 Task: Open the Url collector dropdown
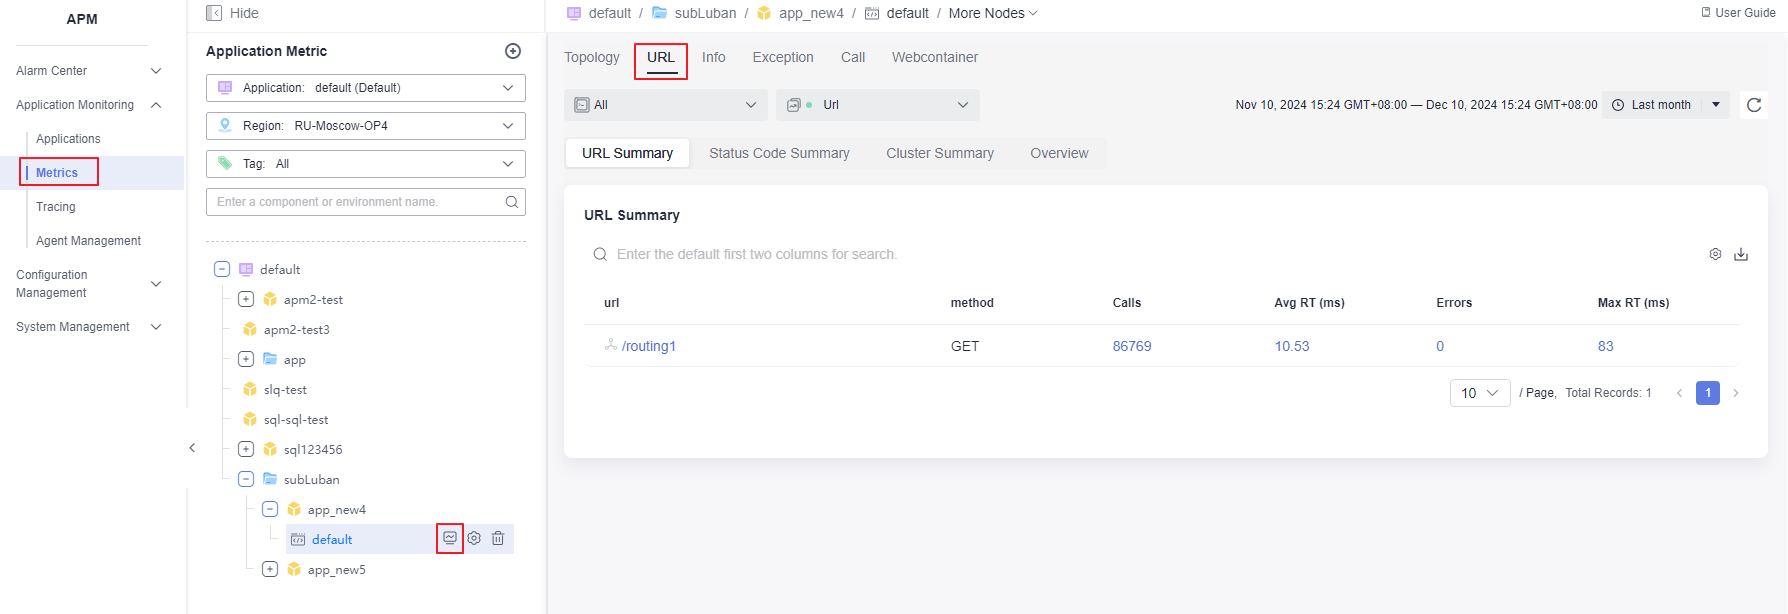pyautogui.click(x=878, y=105)
